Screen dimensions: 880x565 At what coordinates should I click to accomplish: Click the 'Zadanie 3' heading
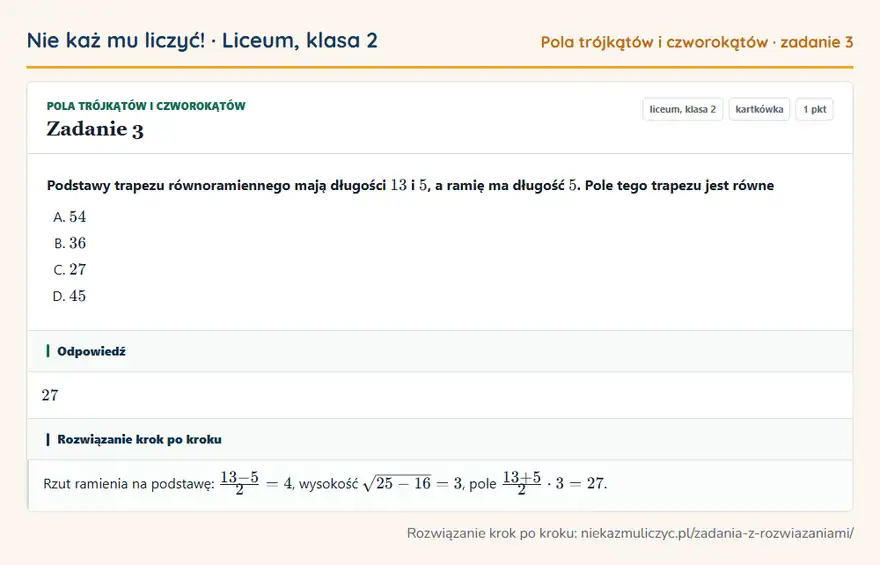click(95, 129)
